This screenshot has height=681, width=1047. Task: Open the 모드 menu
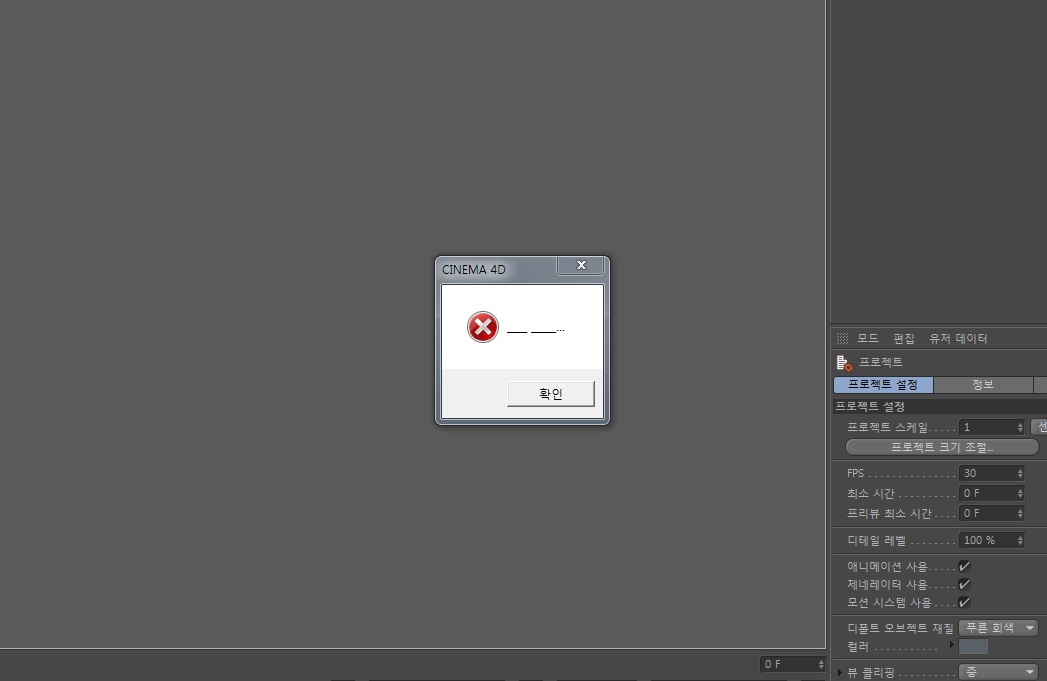867,338
